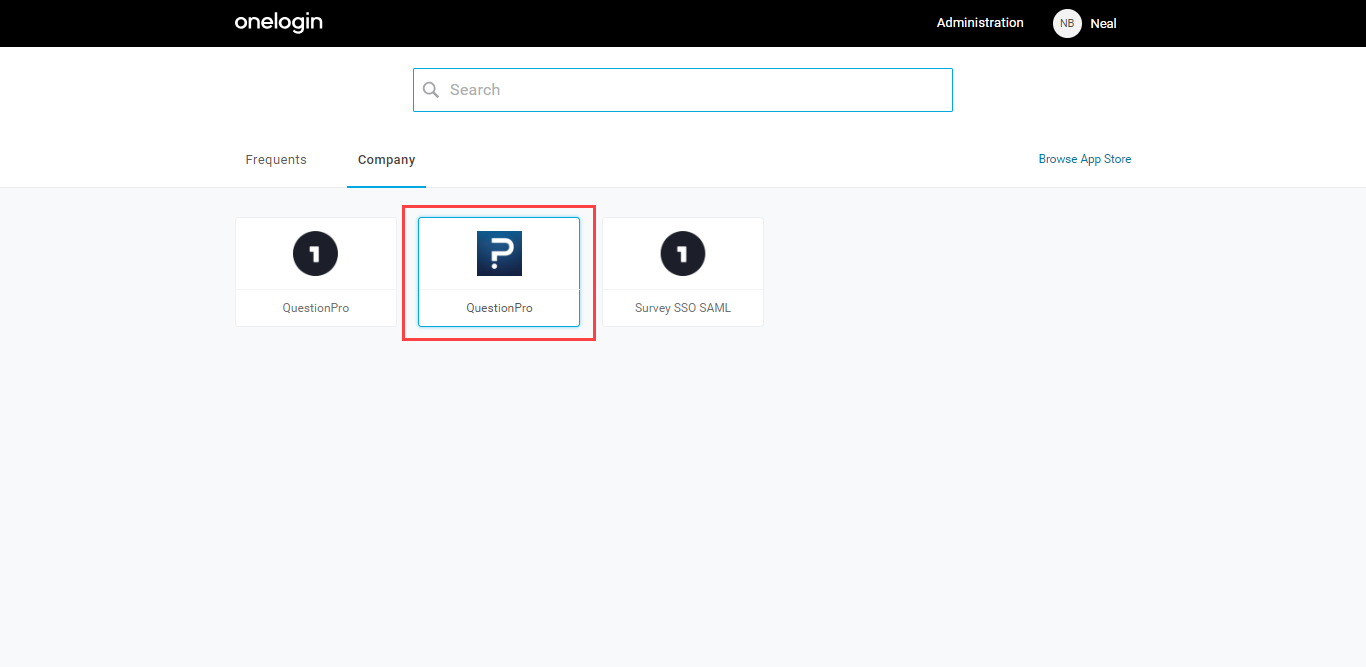Select the QuestionPro label under the highlighted tile
This screenshot has height=667, width=1366.
coord(498,307)
